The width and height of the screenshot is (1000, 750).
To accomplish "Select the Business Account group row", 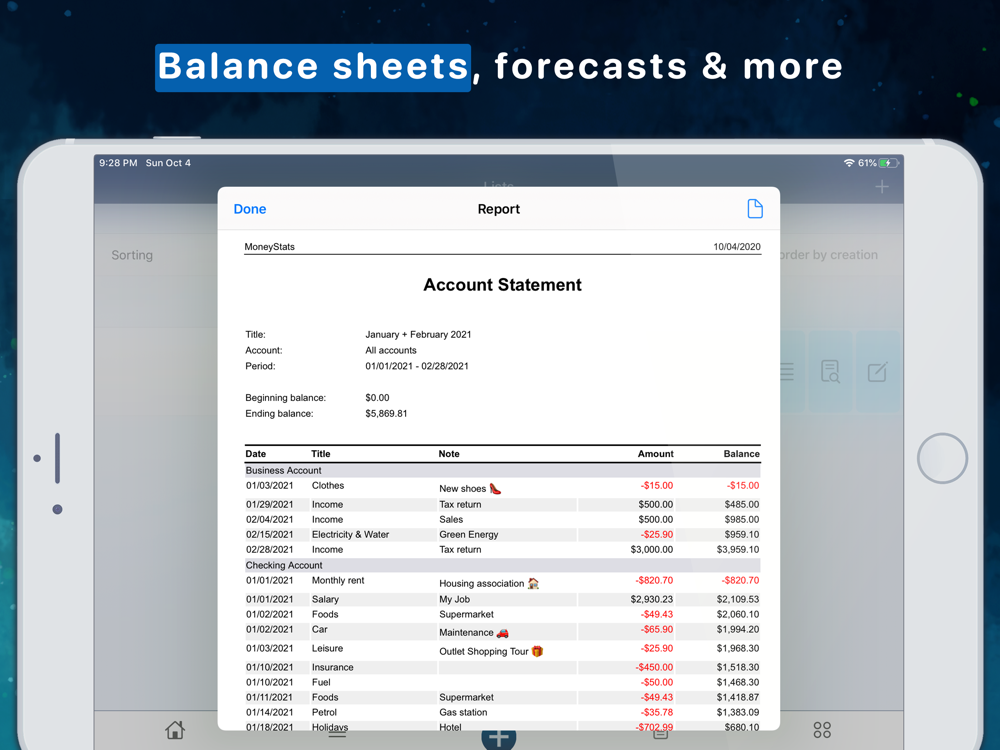I will [x=503, y=471].
